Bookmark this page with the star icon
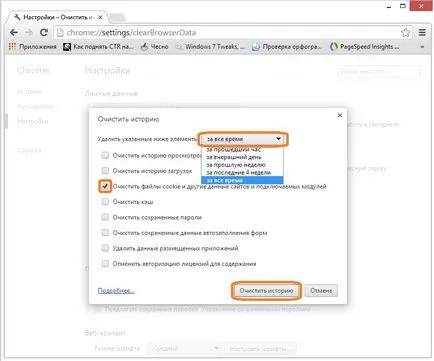 coord(405,32)
